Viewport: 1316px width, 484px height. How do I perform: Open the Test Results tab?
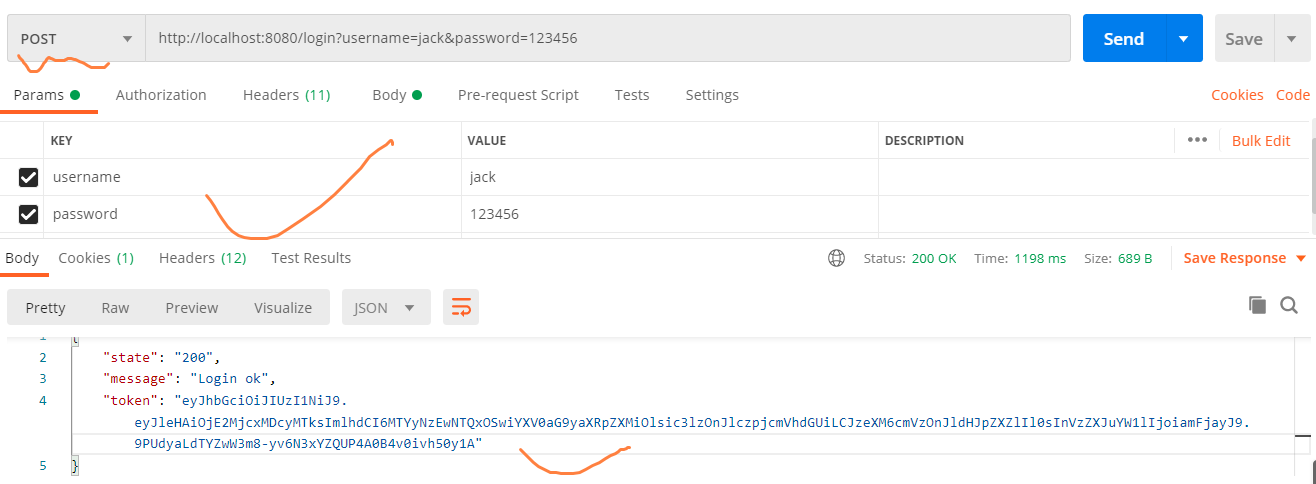[x=311, y=258]
